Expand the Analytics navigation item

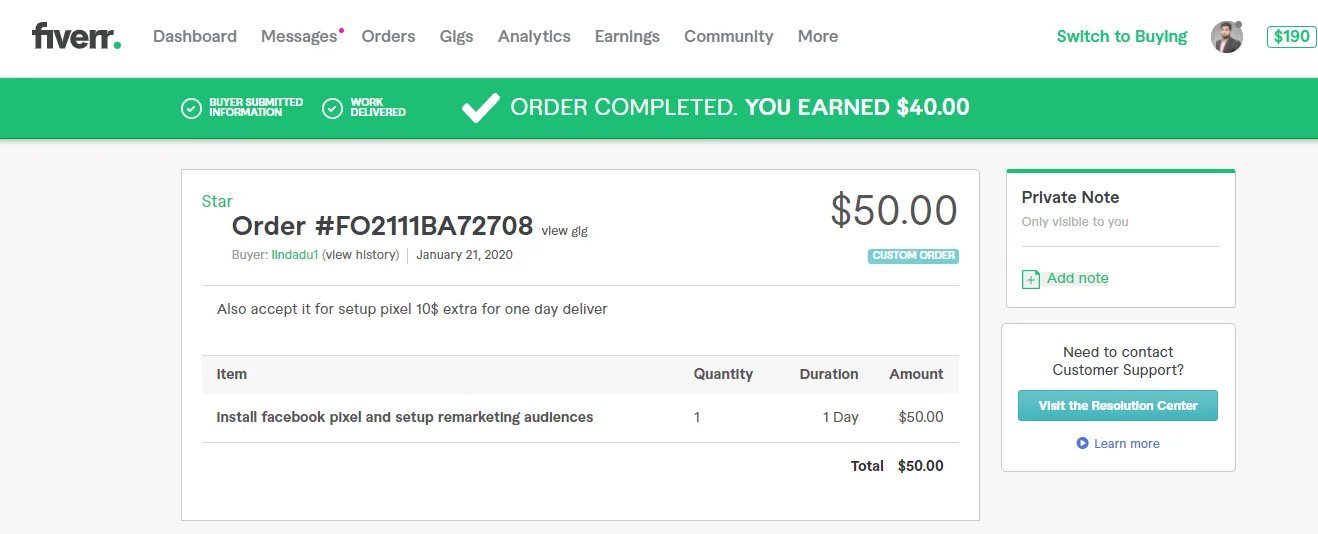pyautogui.click(x=534, y=37)
